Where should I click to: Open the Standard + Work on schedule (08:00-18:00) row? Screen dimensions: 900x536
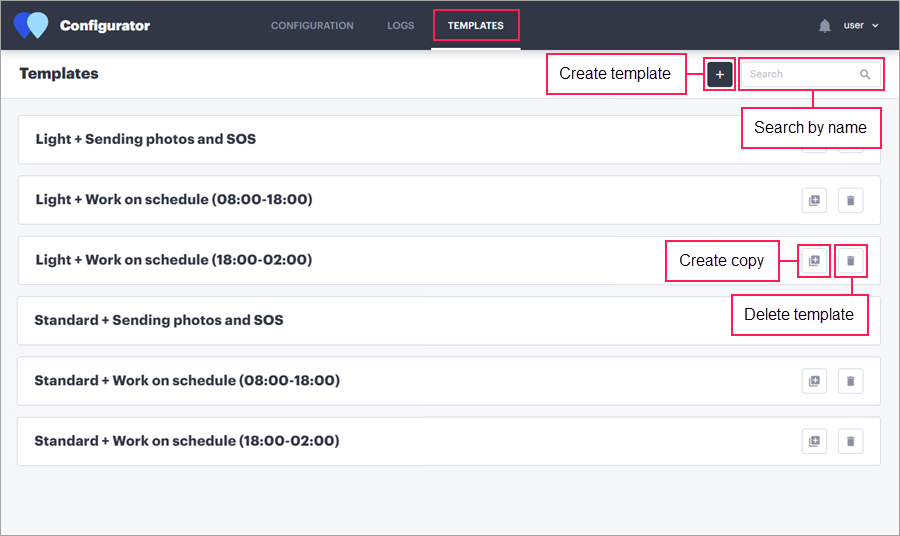pyautogui.click(x=187, y=381)
